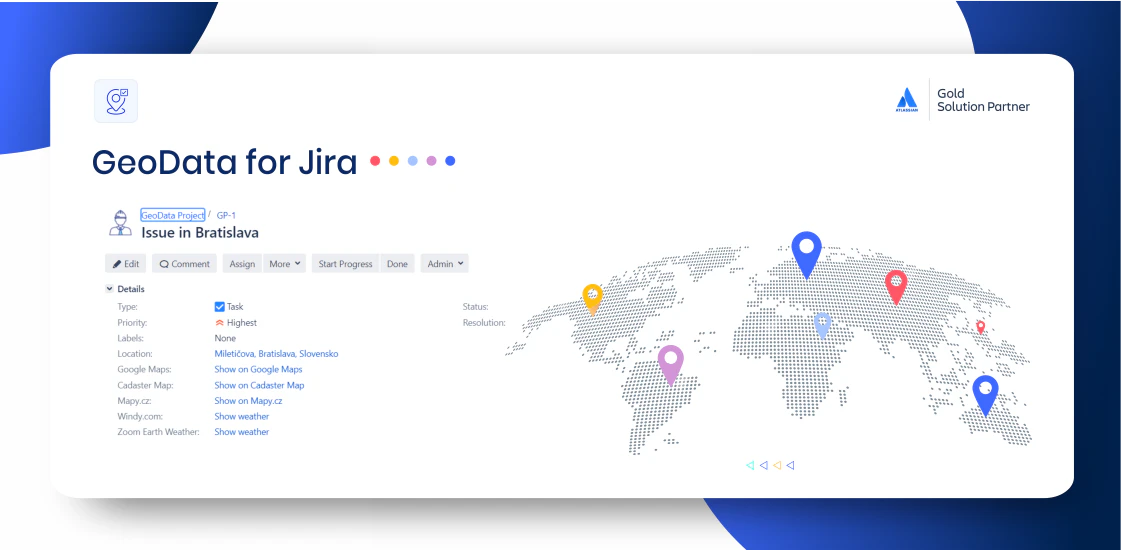Click the Atlassian logo
The height and width of the screenshot is (550, 1121).
[907, 99]
